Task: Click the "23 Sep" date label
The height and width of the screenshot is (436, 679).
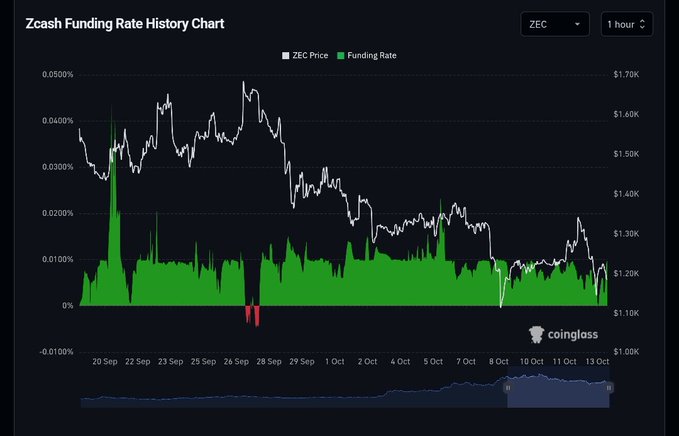Action: (x=171, y=362)
